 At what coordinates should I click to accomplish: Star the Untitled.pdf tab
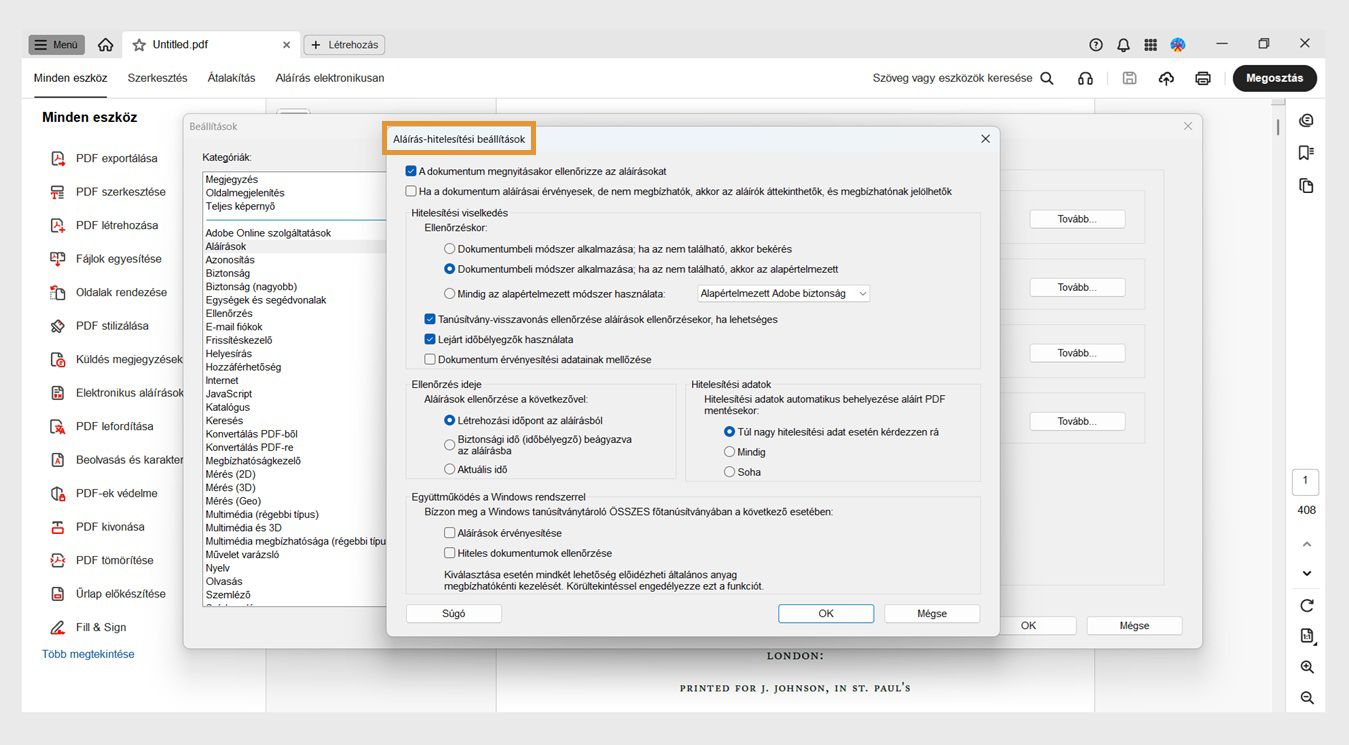139,45
